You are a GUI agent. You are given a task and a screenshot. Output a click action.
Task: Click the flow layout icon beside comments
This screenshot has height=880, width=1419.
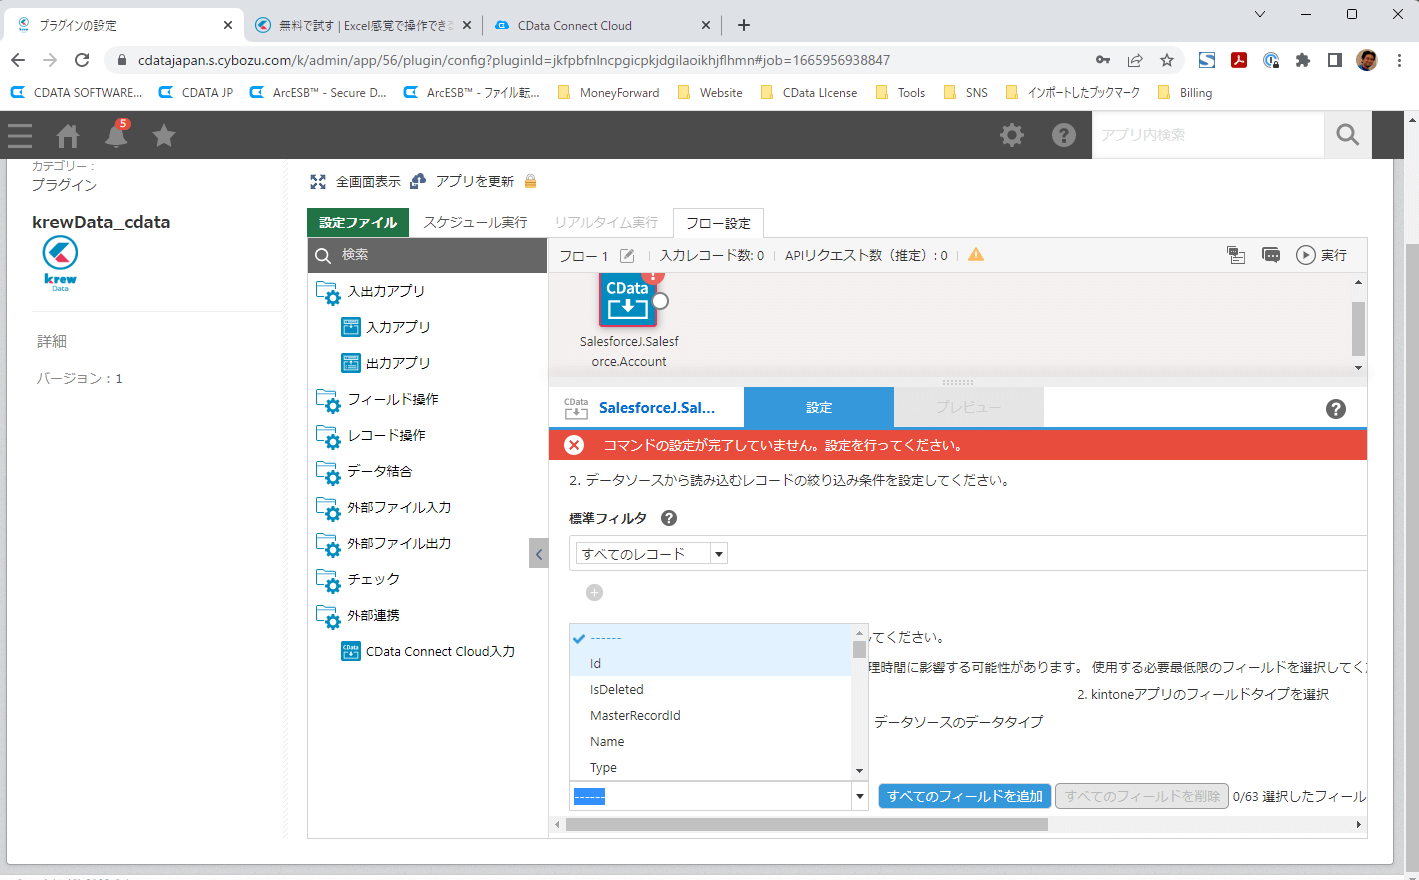1236,255
